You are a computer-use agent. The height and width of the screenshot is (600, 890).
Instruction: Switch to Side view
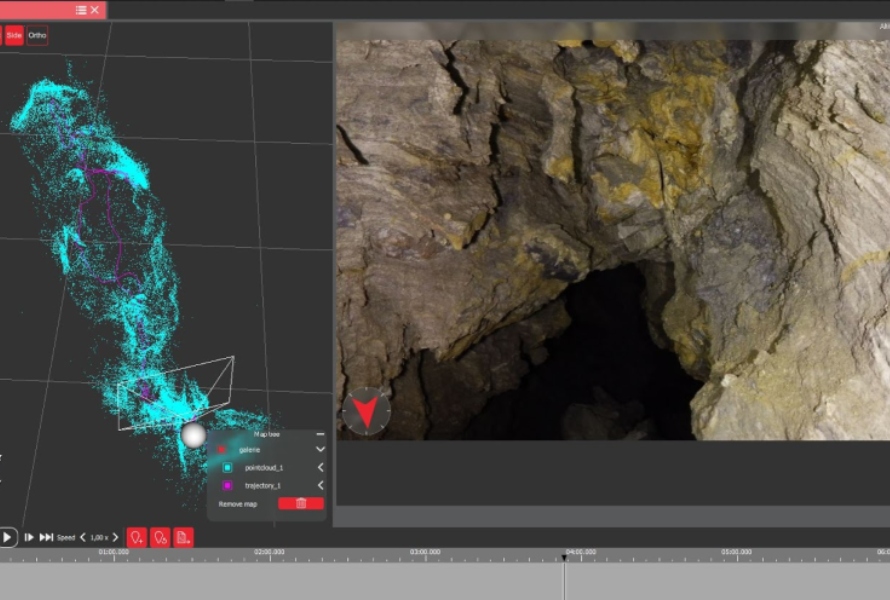(14, 35)
